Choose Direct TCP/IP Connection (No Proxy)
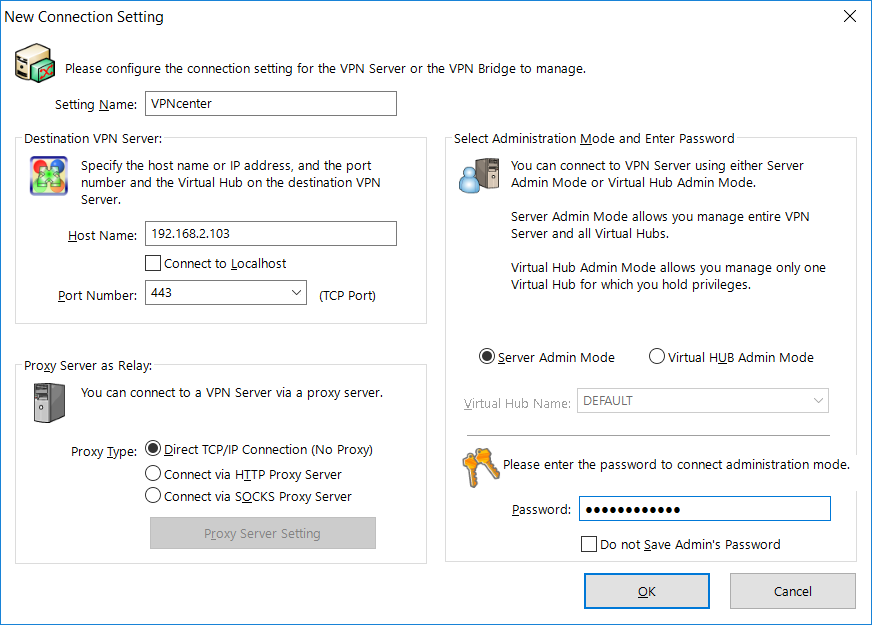Viewport: 872px width, 625px height. click(x=153, y=448)
